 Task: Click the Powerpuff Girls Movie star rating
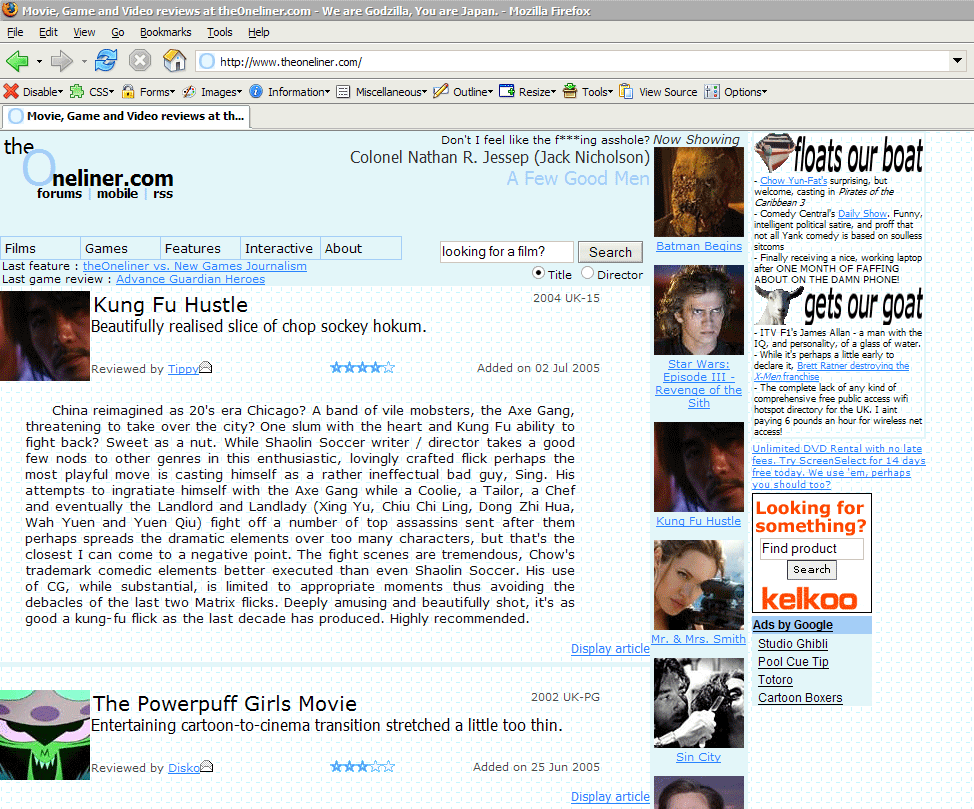pyautogui.click(x=362, y=767)
